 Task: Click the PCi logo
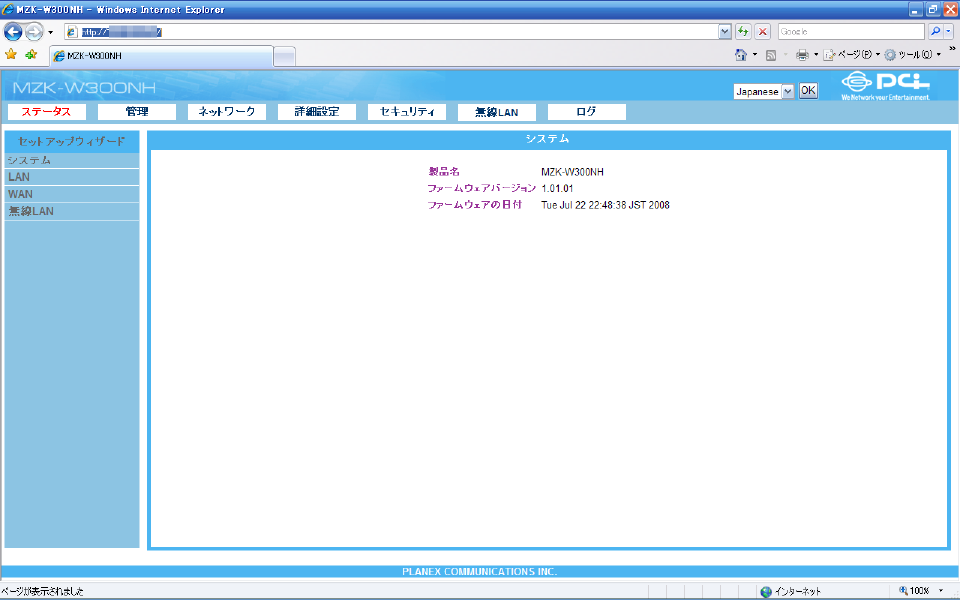(886, 86)
